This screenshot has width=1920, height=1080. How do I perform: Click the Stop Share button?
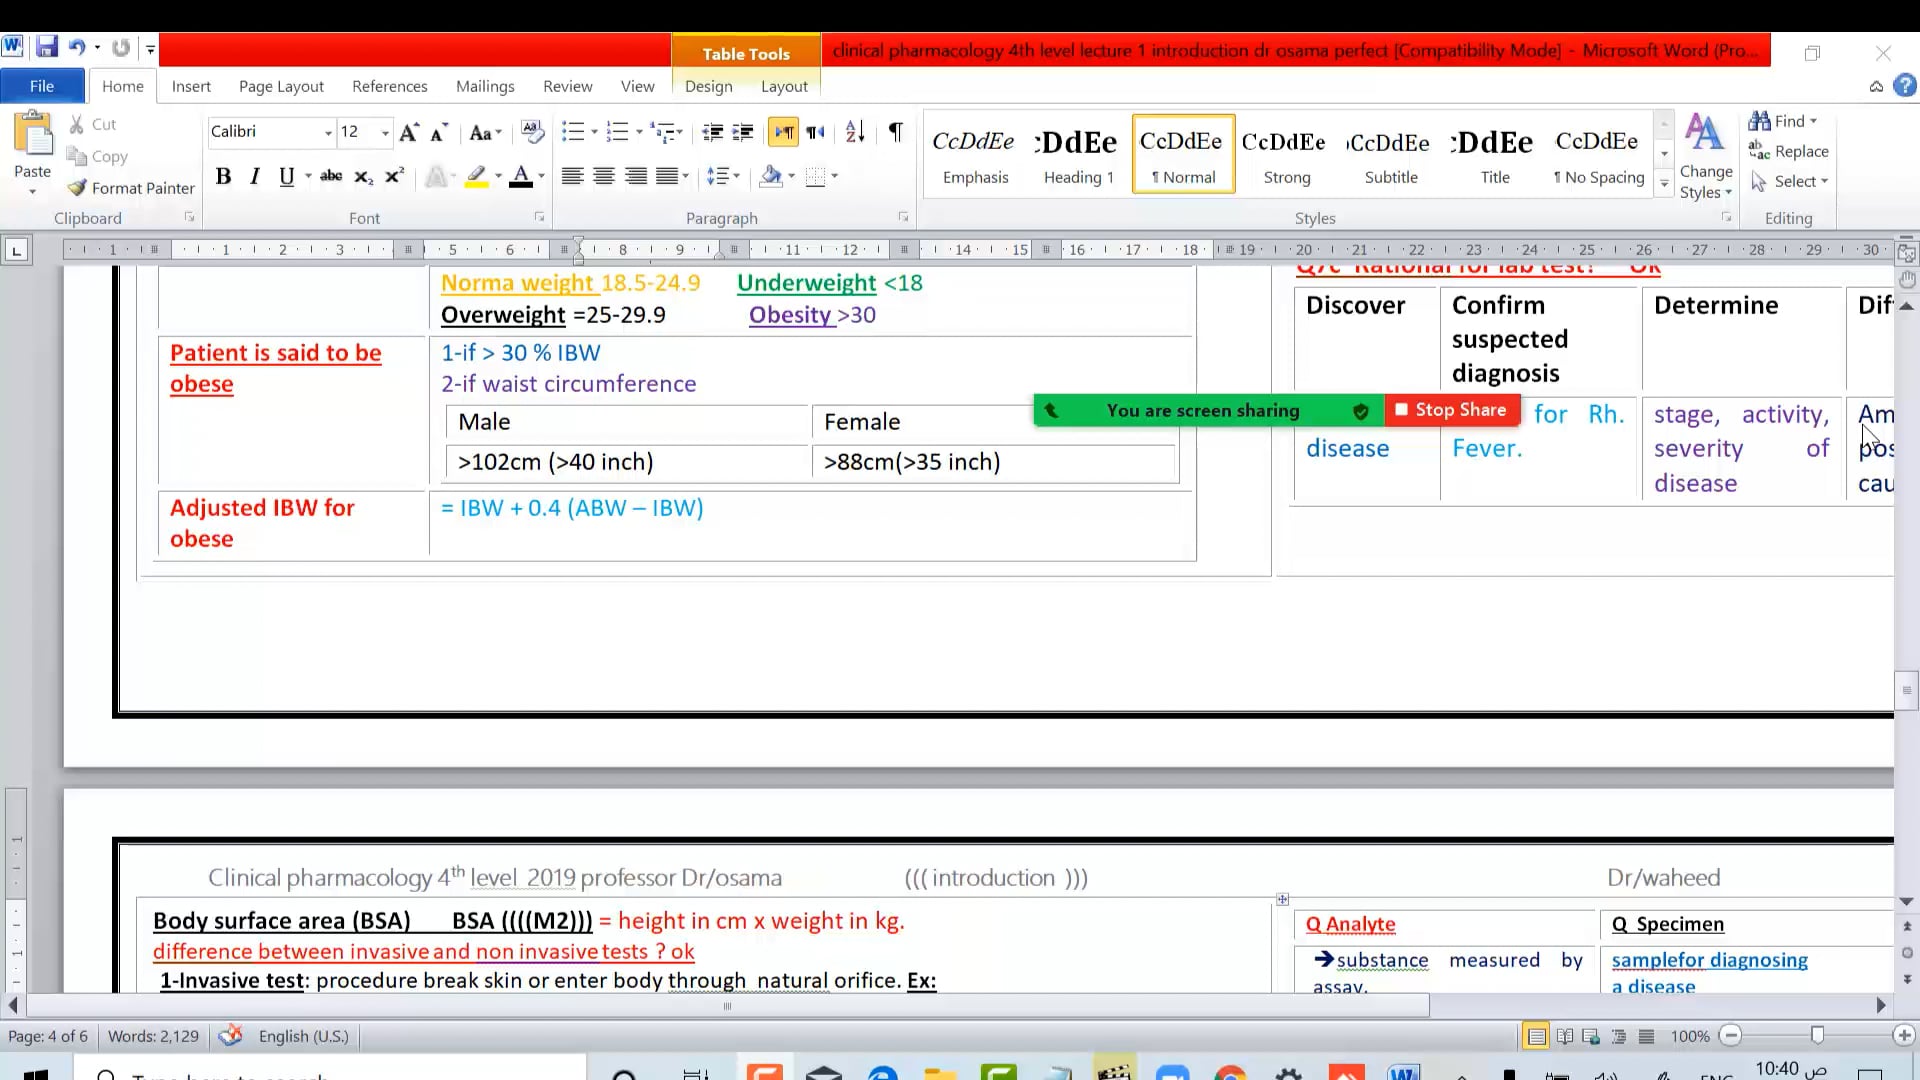click(1452, 410)
